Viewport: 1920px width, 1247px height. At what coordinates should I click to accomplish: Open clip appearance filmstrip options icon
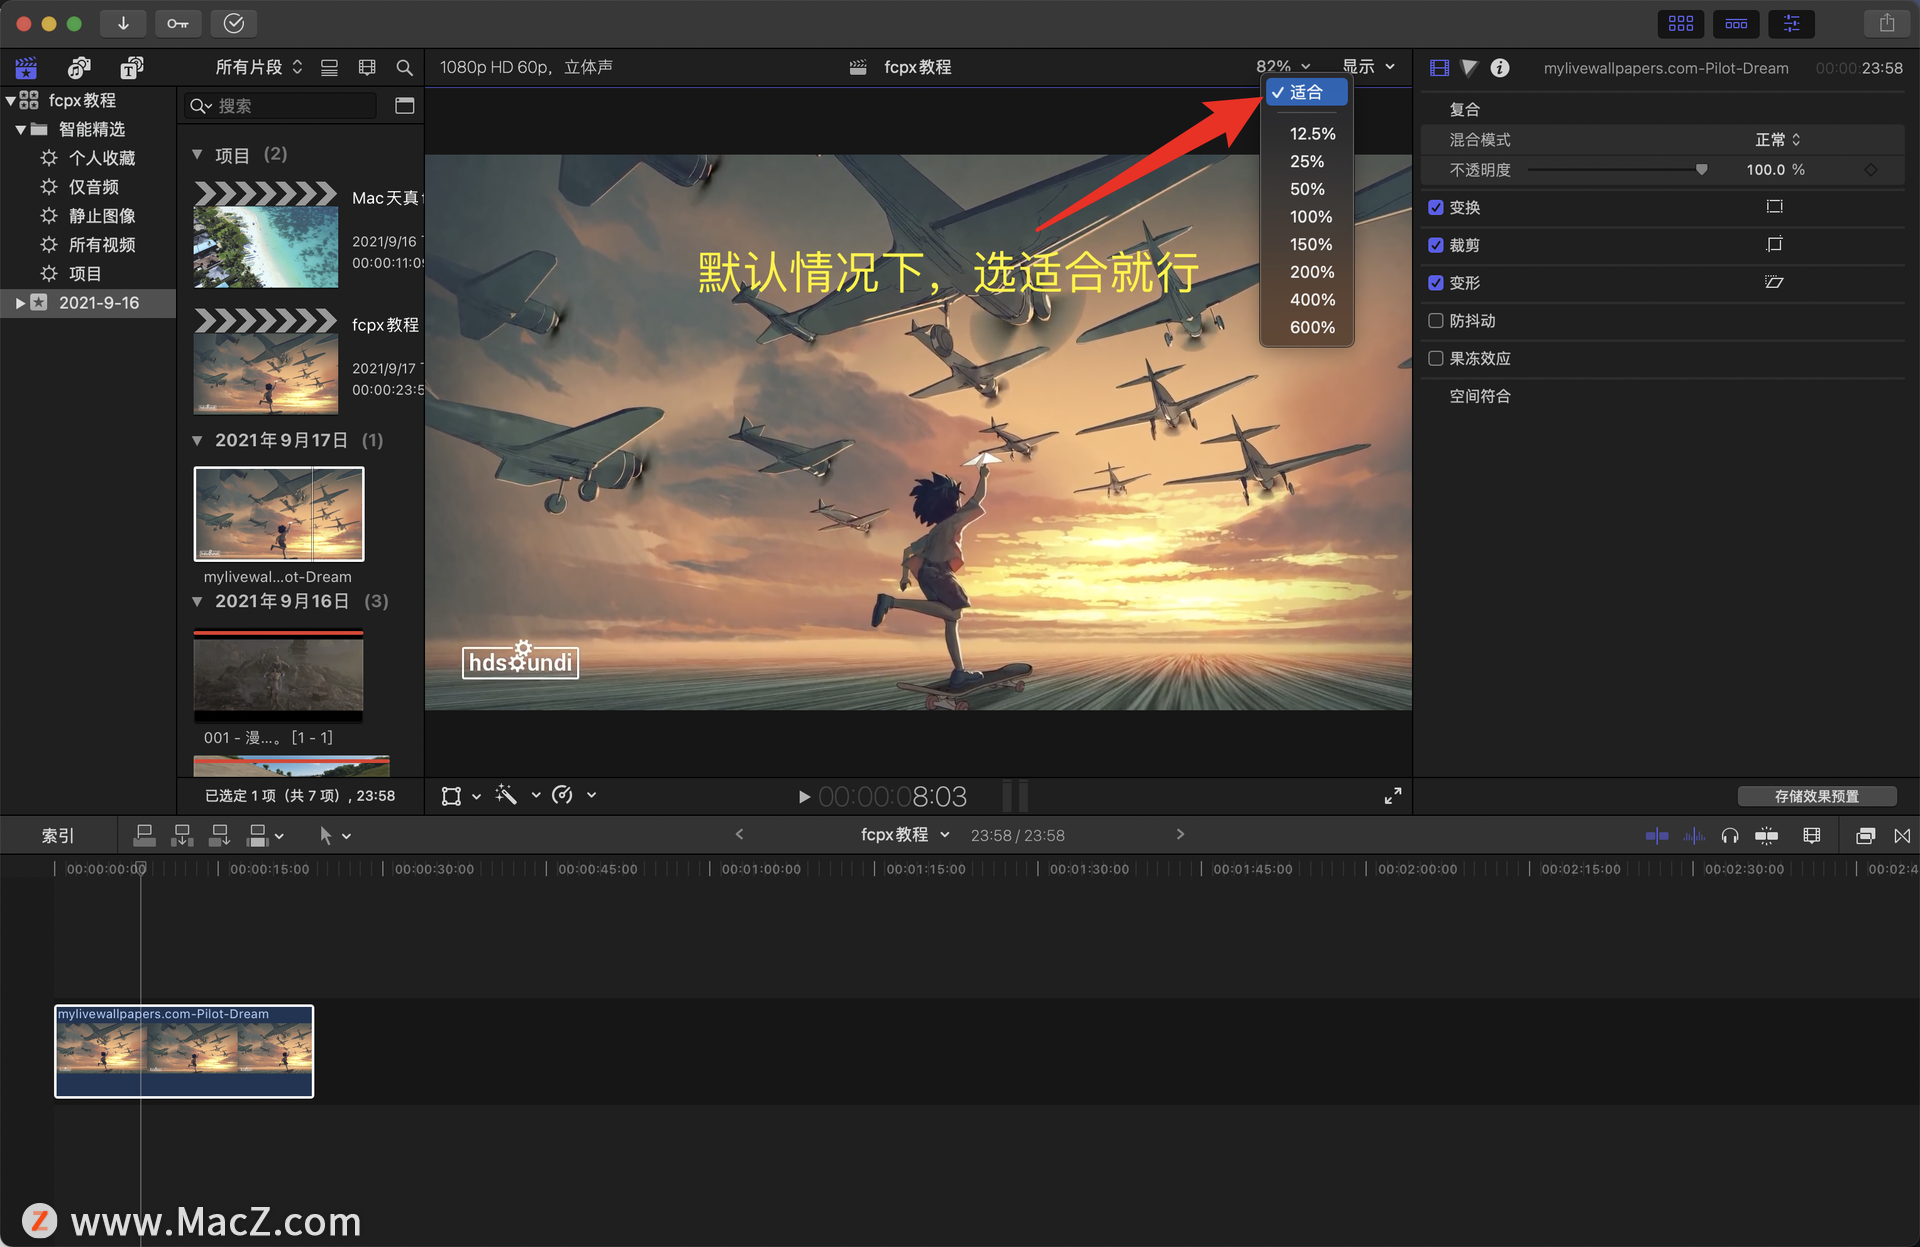pos(367,67)
